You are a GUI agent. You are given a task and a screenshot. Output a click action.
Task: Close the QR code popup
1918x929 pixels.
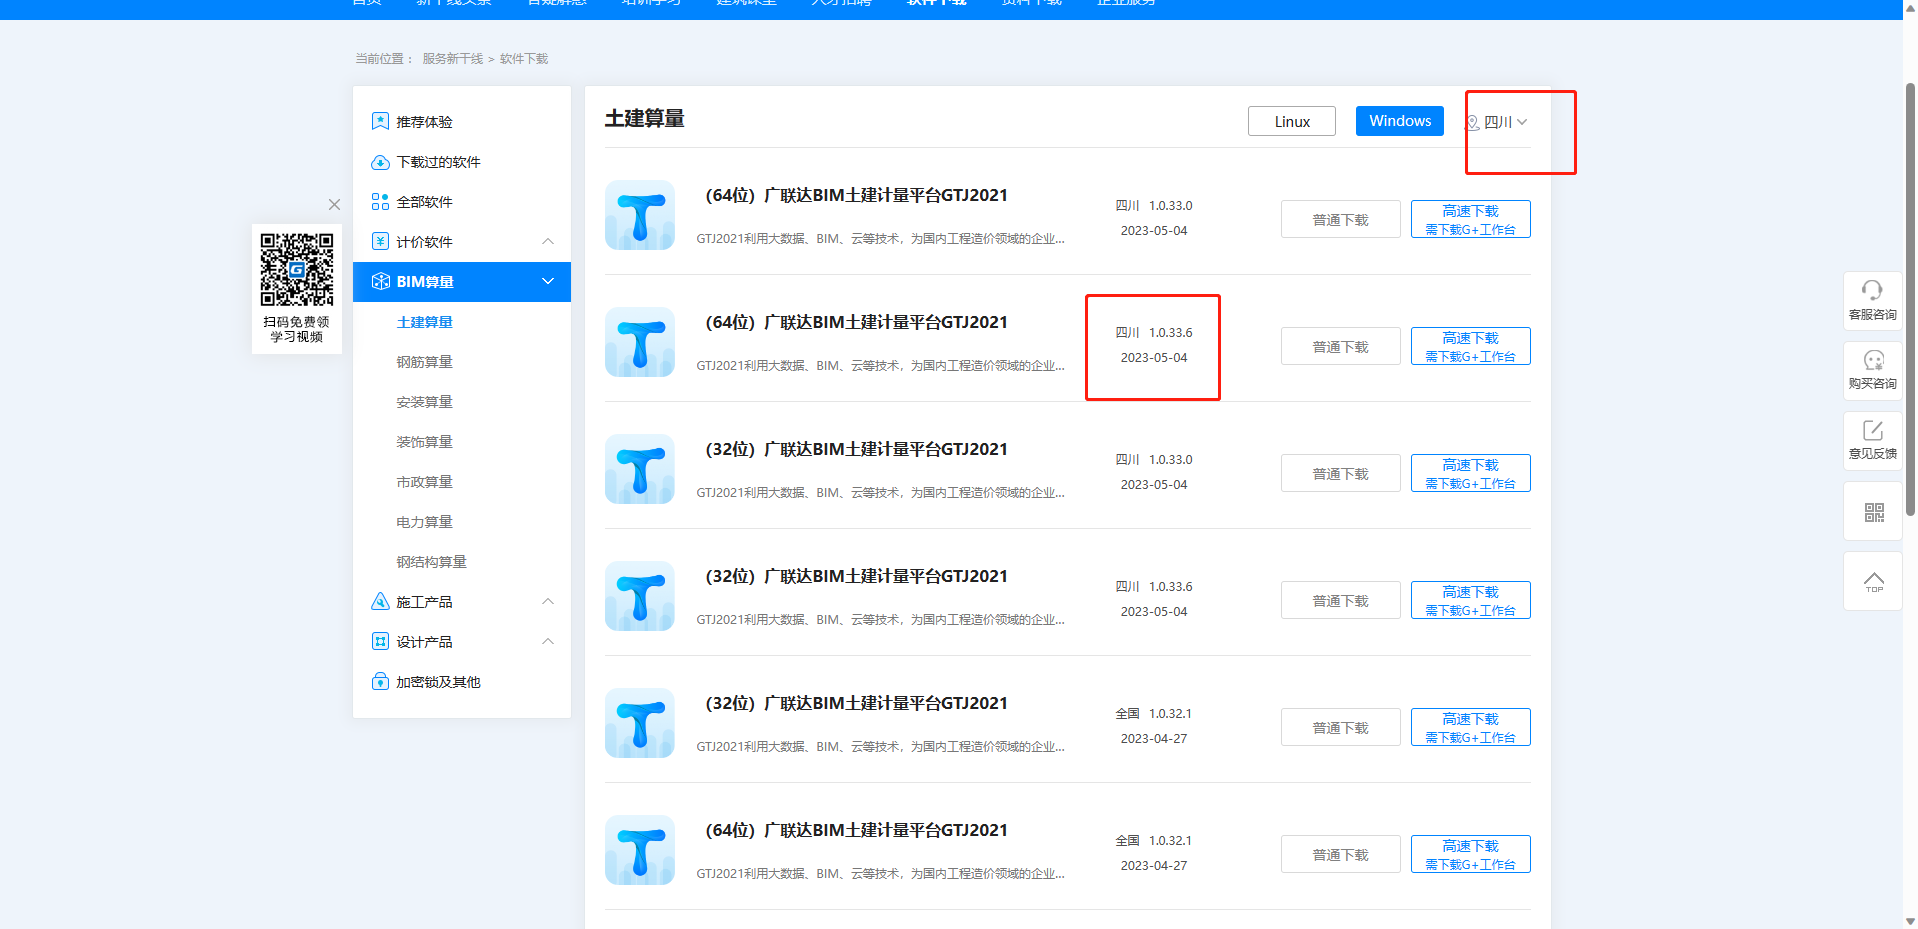coord(334,204)
